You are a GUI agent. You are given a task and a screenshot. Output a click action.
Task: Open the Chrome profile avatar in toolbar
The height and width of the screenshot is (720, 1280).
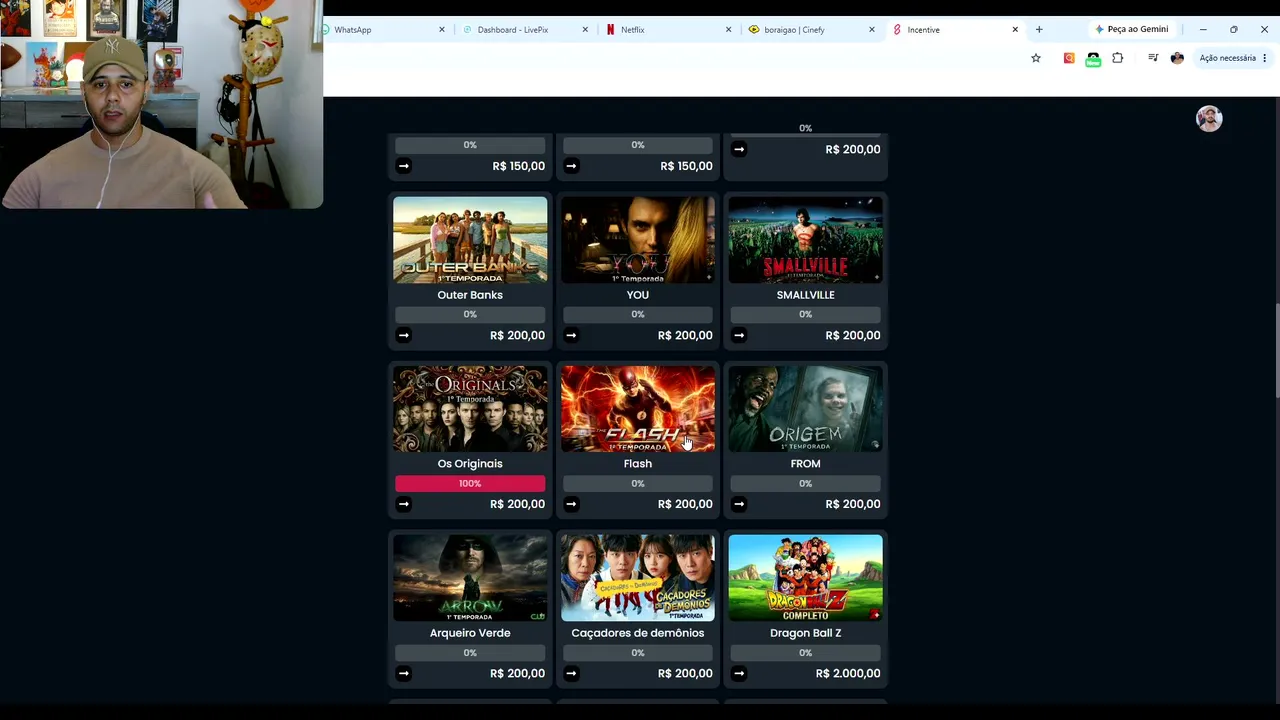pyautogui.click(x=1177, y=58)
